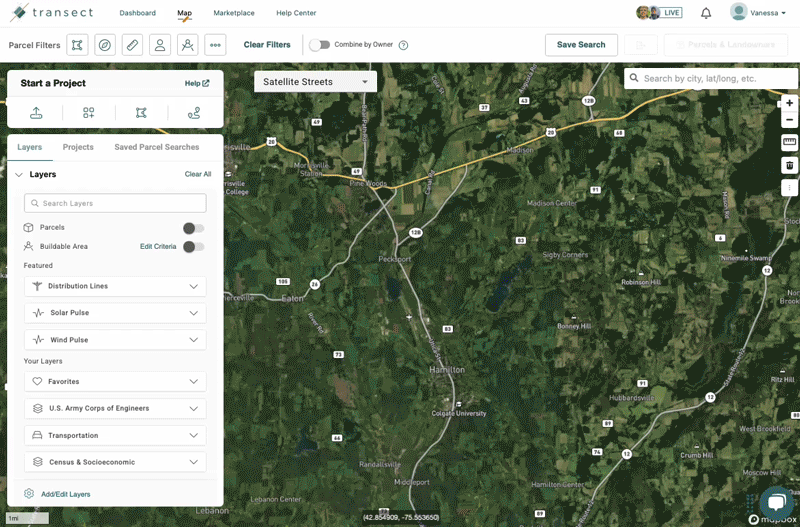This screenshot has height=527, width=800.
Task: Click the polygon parcel filter icon
Action: (78, 45)
